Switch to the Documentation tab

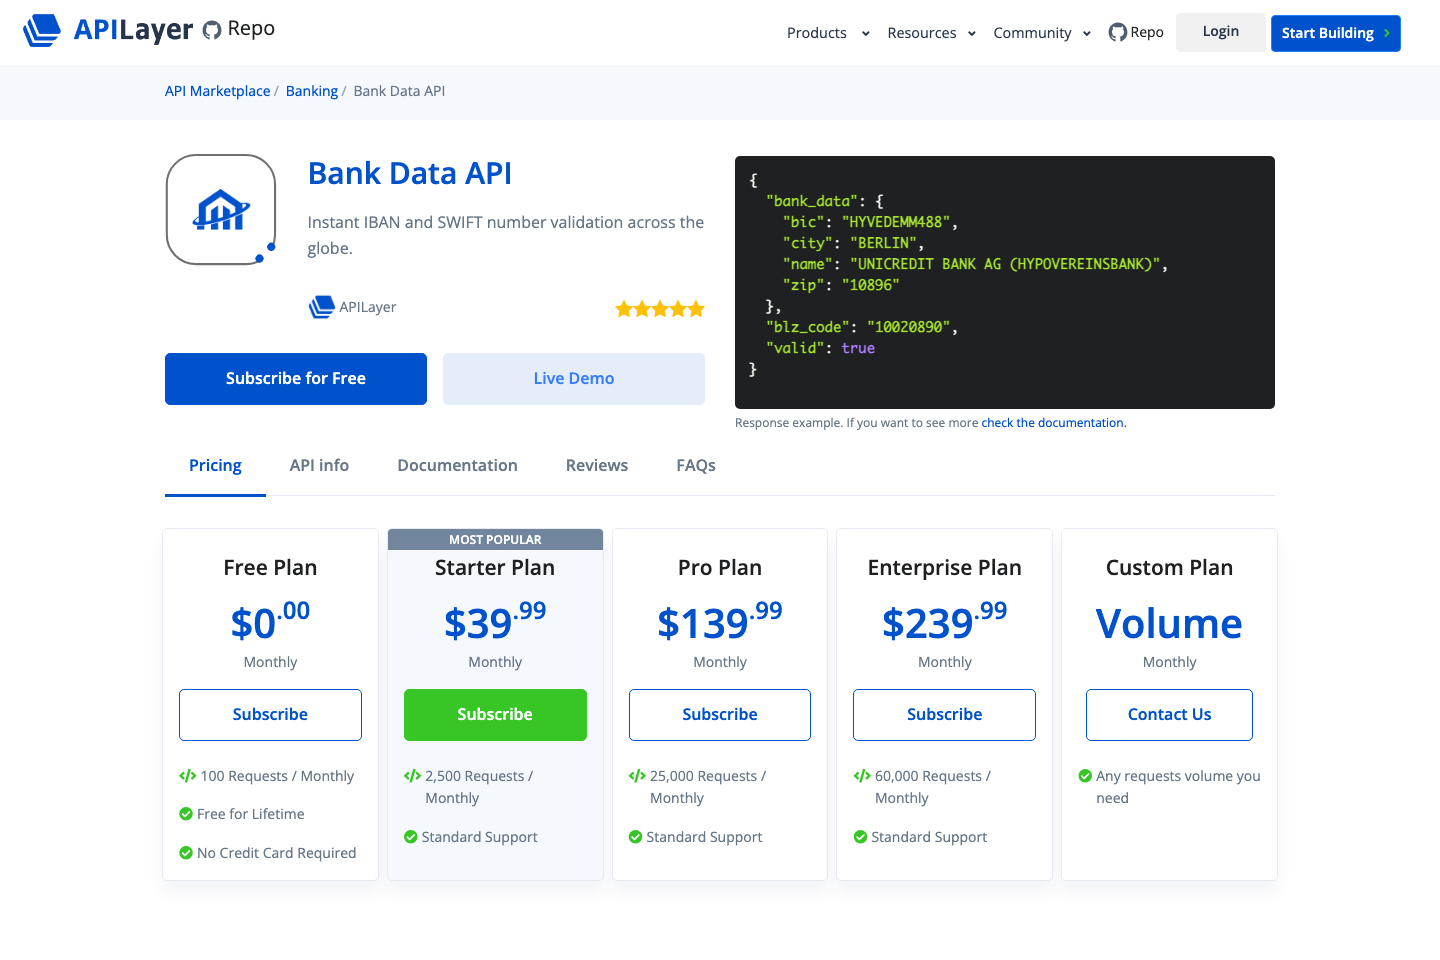(x=457, y=465)
